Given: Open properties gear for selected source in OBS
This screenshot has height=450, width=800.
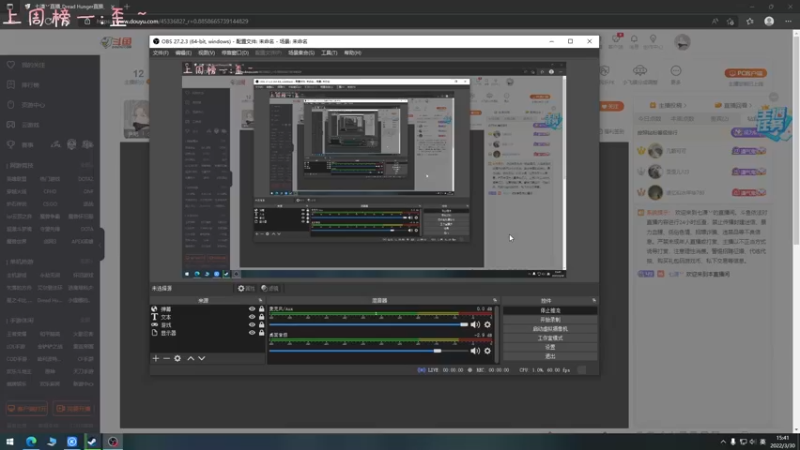Looking at the screenshot, I should point(246,288).
